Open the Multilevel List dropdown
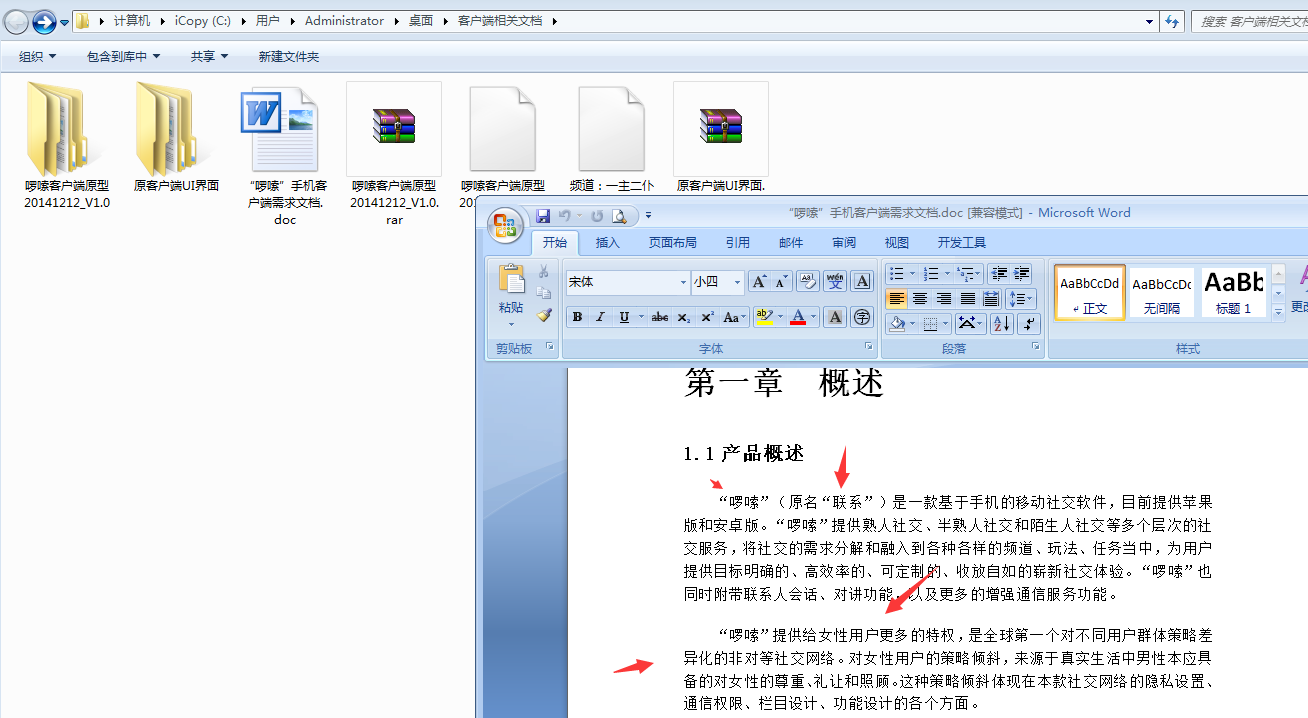Image resolution: width=1308 pixels, height=718 pixels. point(969,273)
